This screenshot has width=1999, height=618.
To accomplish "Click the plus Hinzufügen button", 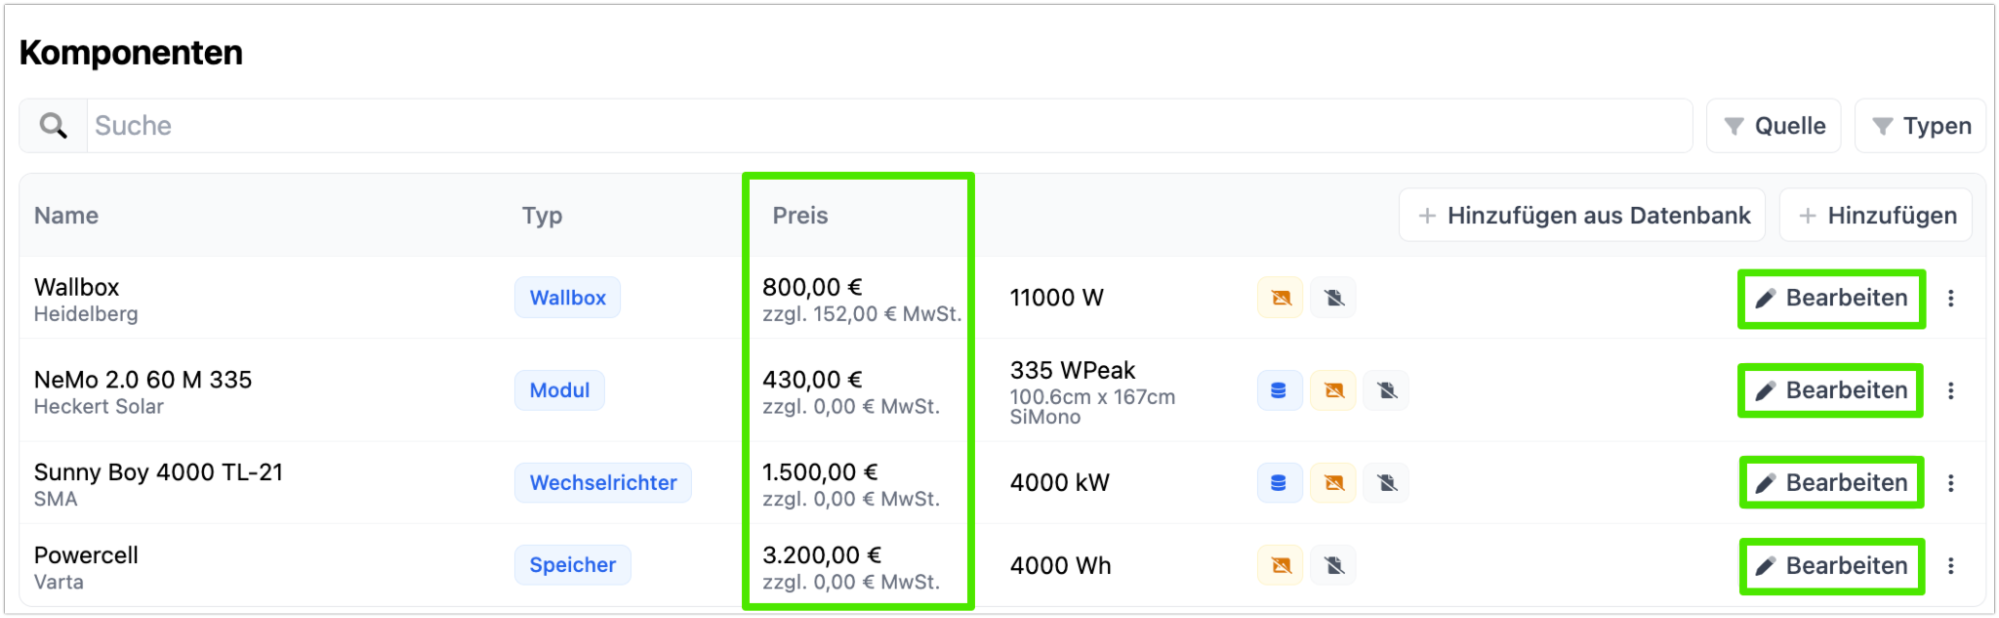I will 1876,216.
